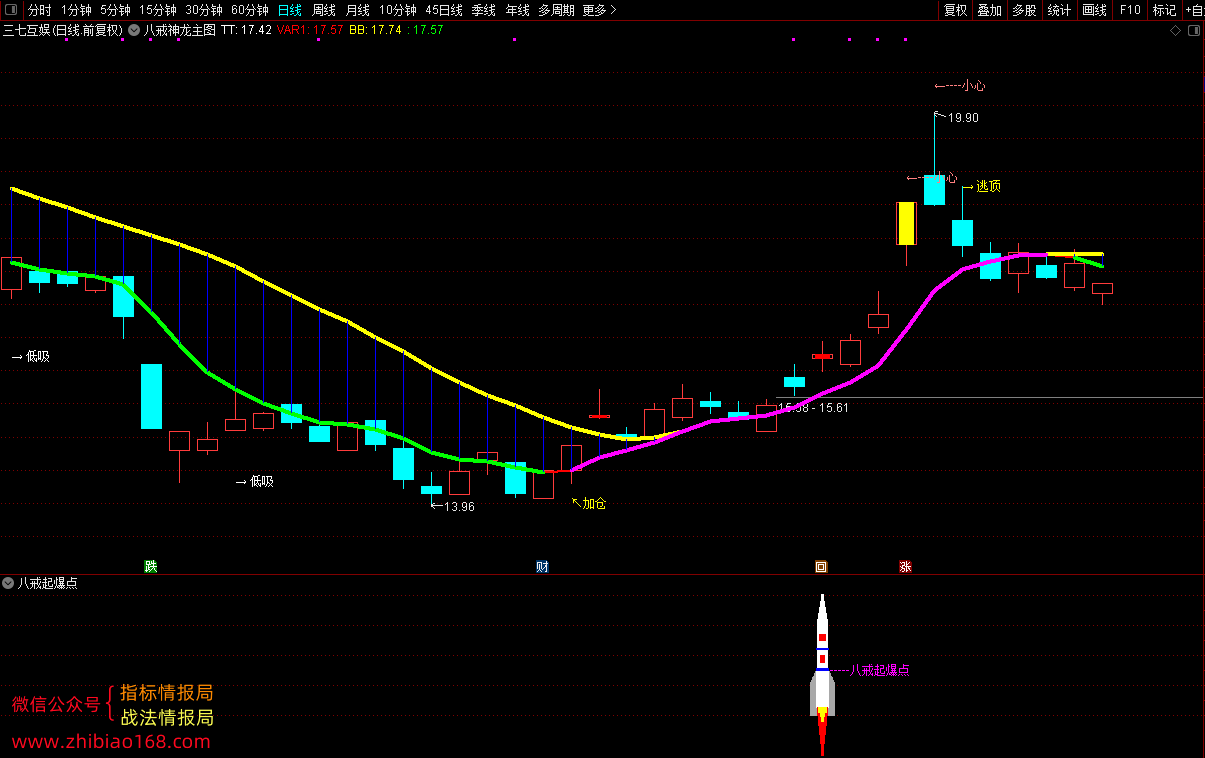Click the TT: 17.42 legend value
This screenshot has width=1205, height=758.
pos(246,30)
